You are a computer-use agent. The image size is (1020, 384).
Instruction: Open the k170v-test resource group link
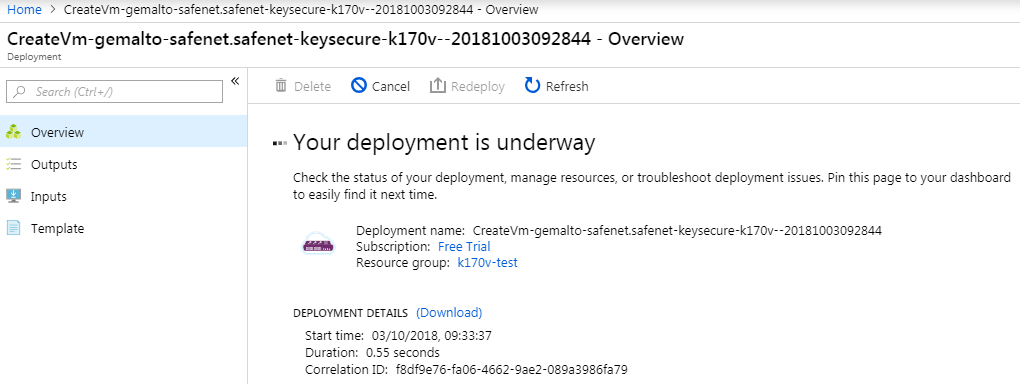click(488, 263)
